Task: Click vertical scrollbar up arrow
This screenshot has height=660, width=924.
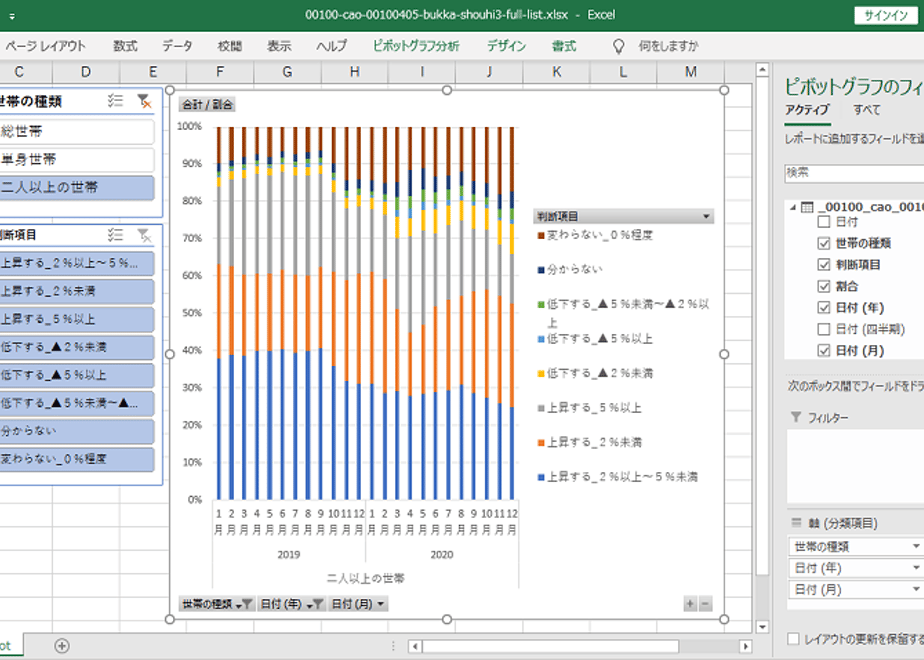Action: [x=763, y=71]
